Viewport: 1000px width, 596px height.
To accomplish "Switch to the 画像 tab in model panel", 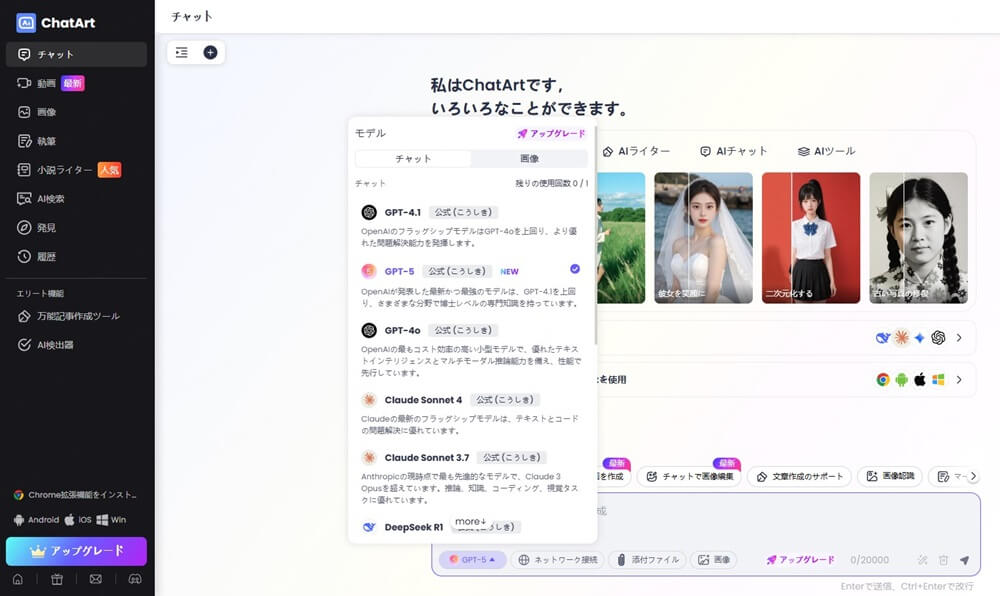I will [x=529, y=159].
